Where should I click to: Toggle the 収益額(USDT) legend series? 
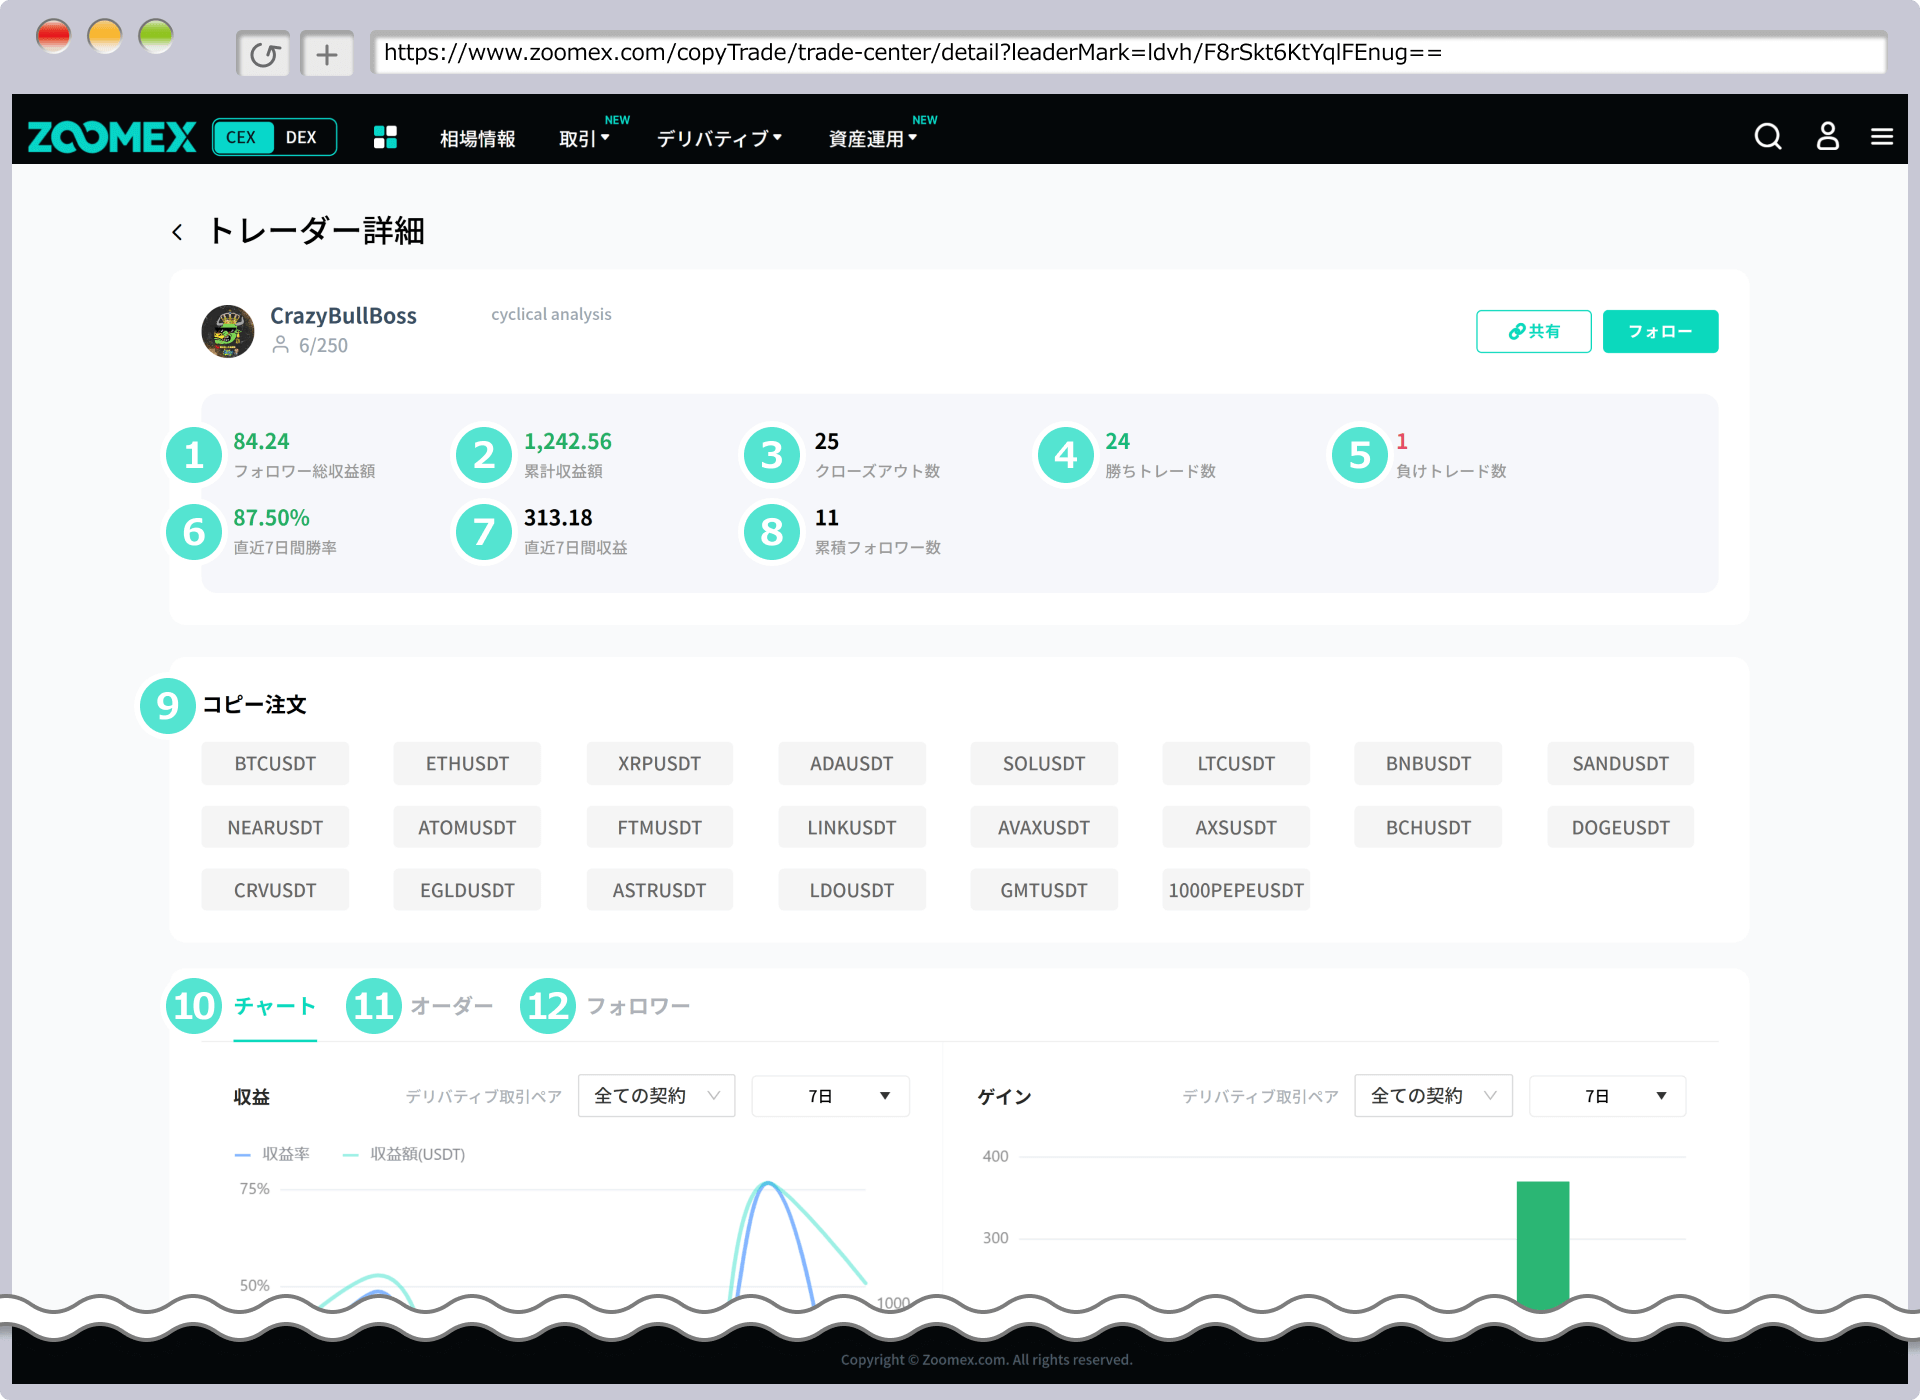click(x=404, y=1154)
